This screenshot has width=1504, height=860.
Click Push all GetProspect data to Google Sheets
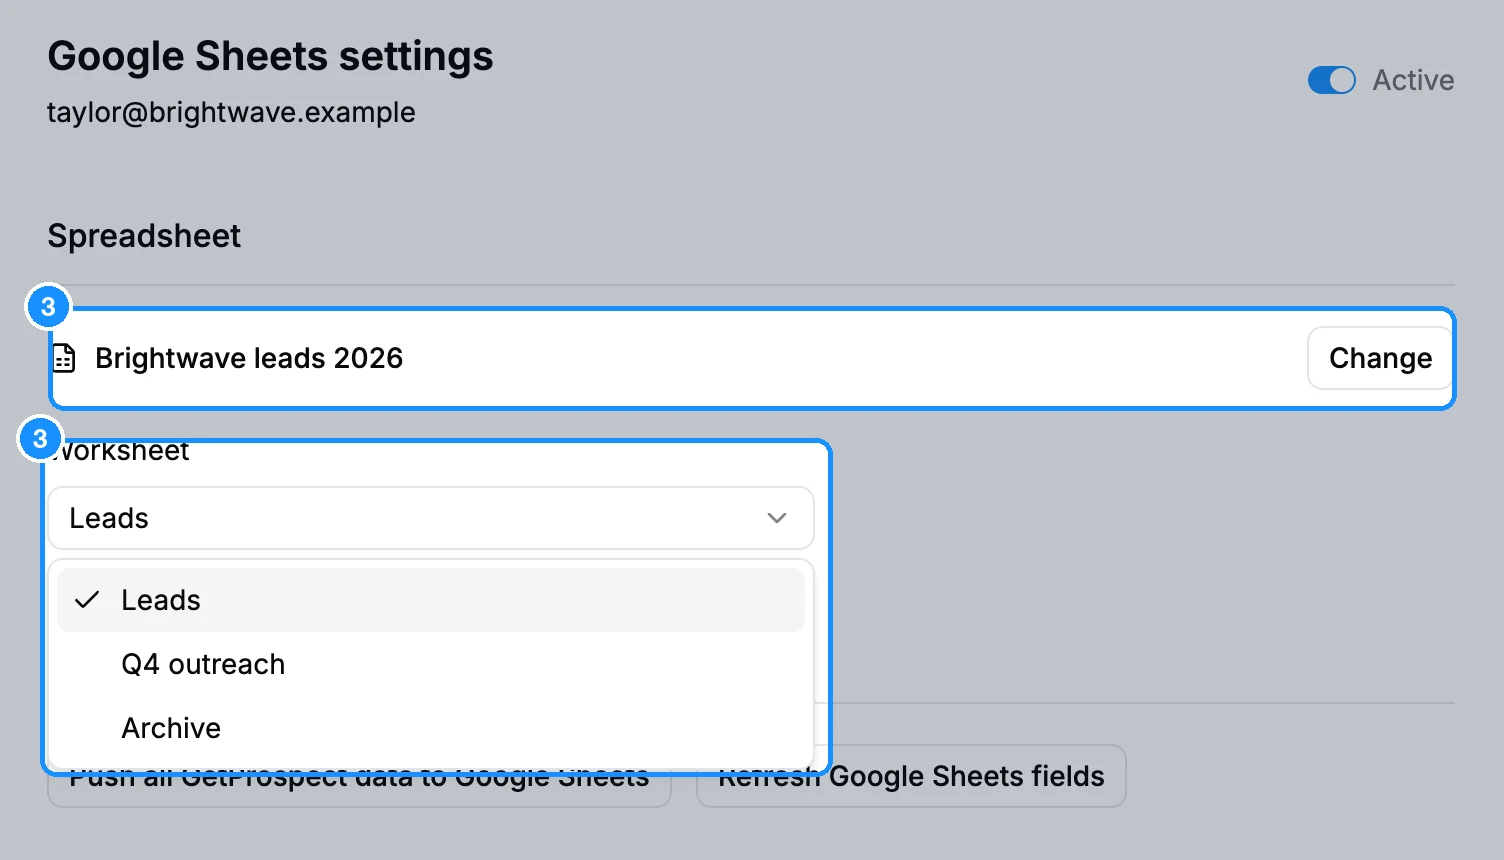[359, 777]
